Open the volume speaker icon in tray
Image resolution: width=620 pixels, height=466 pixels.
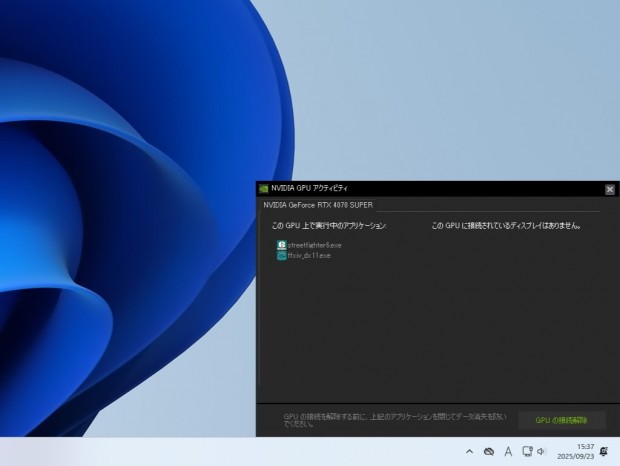point(541,451)
